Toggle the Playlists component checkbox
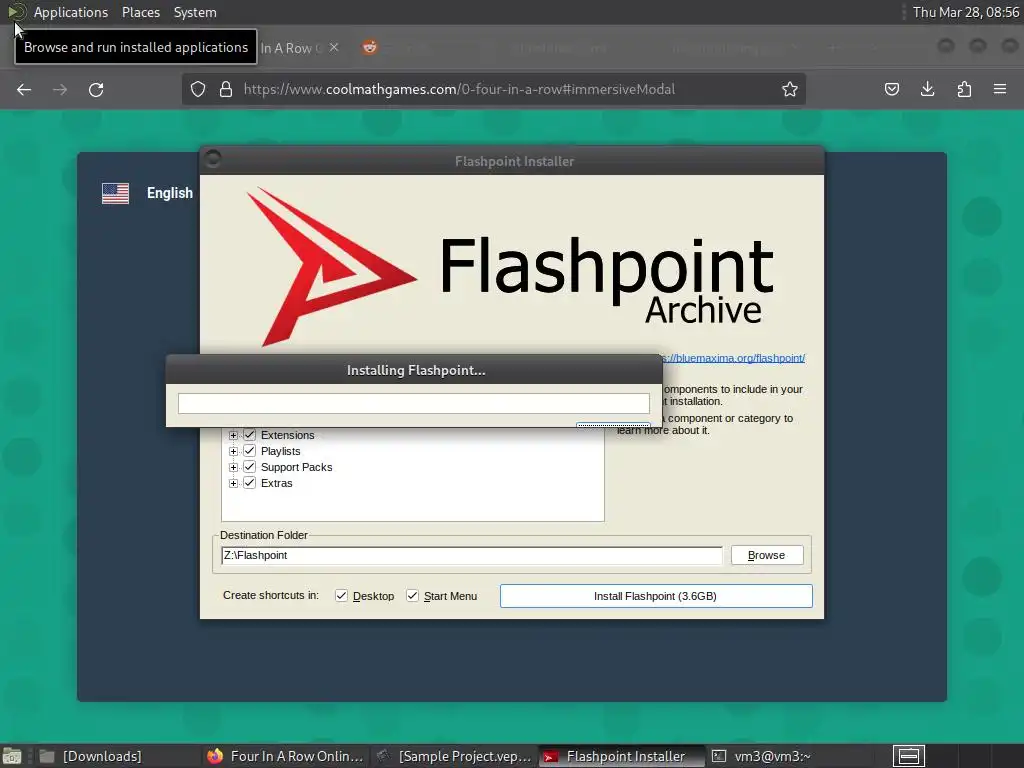Image resolution: width=1024 pixels, height=768 pixels. [x=249, y=451]
